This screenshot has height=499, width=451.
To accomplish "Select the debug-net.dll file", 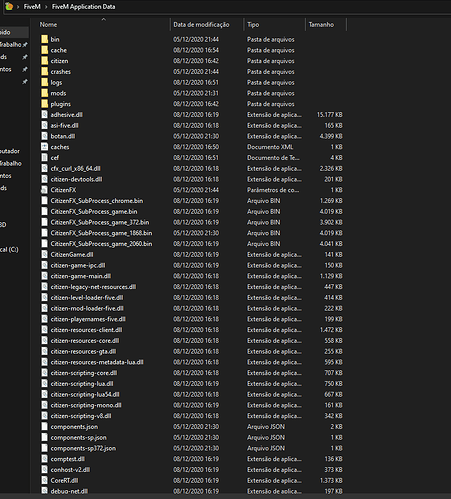I will point(69,491).
